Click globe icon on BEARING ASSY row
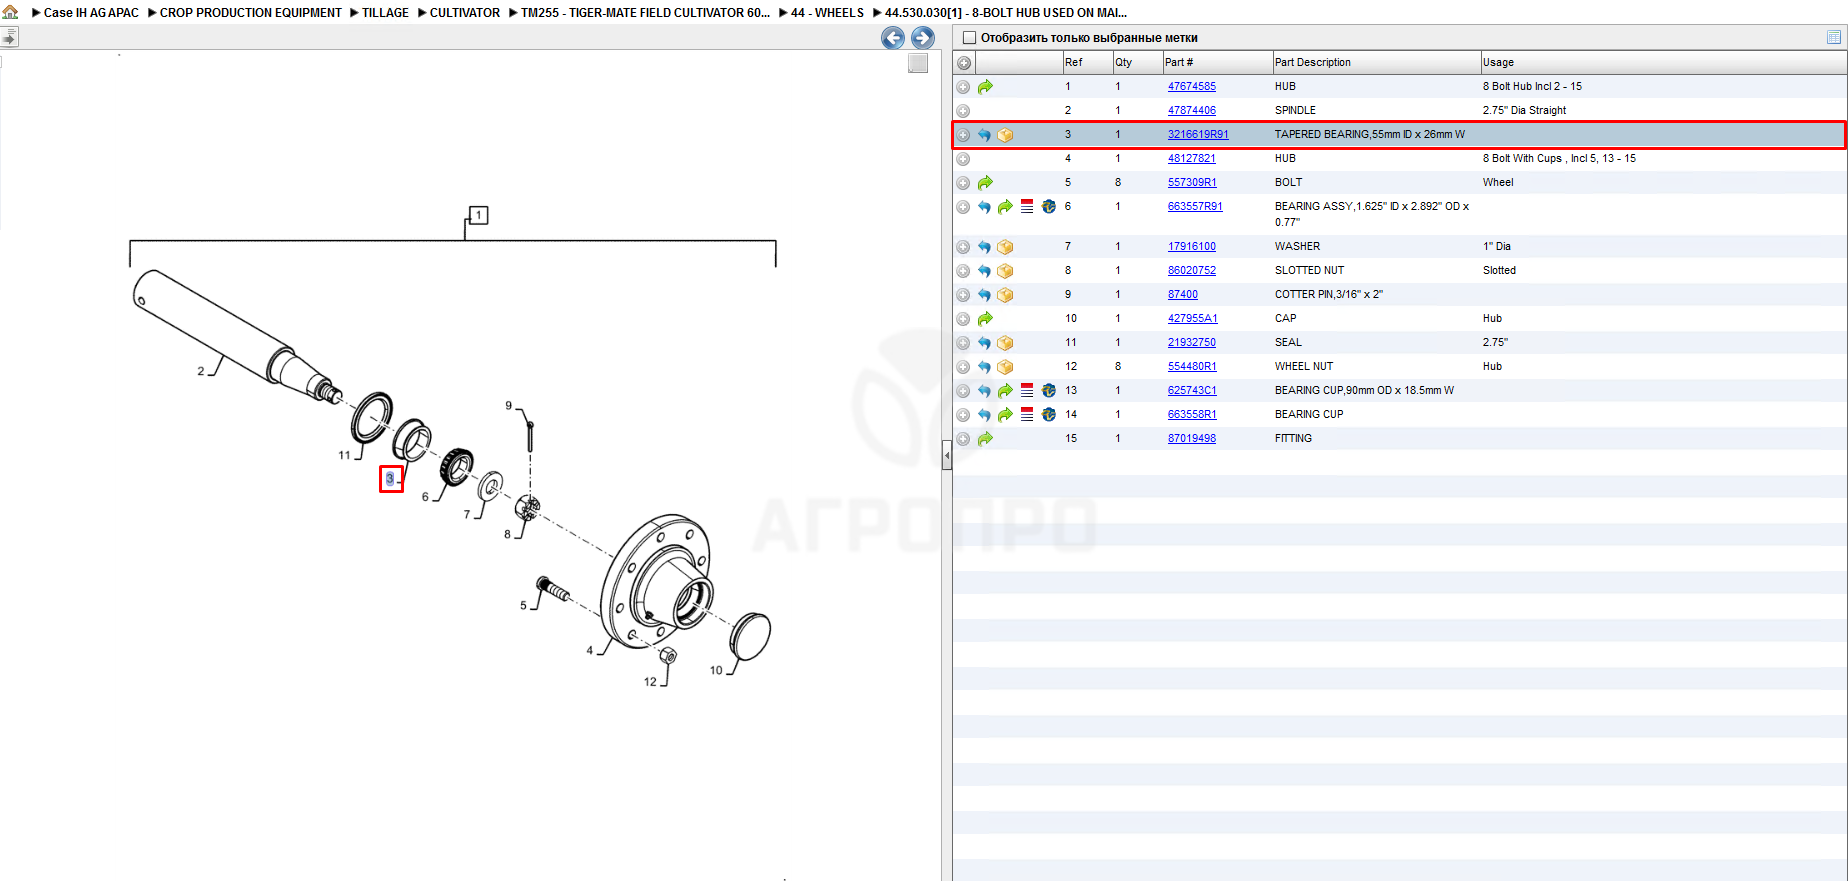This screenshot has width=1848, height=881. tap(1048, 207)
